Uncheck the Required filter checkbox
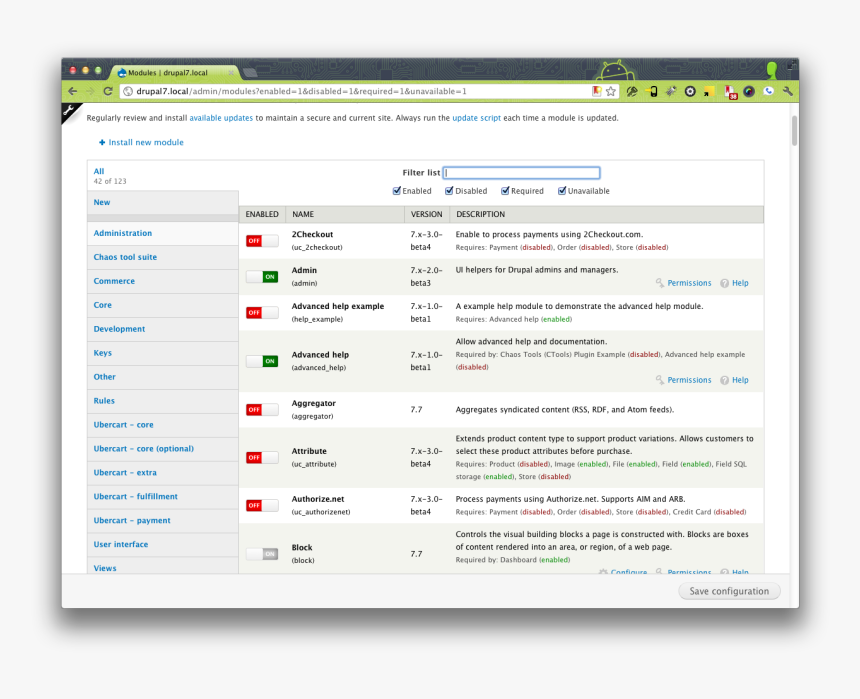860x699 pixels. click(x=505, y=191)
